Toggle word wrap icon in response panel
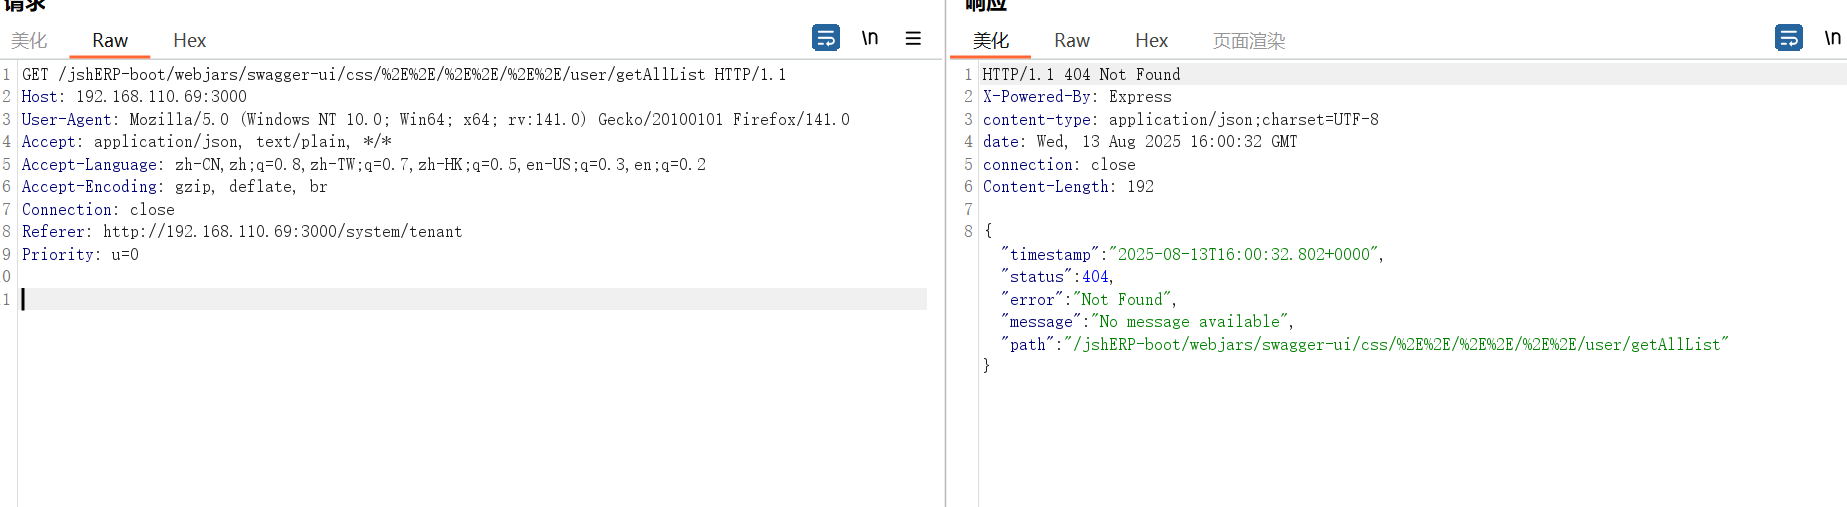 click(1788, 38)
